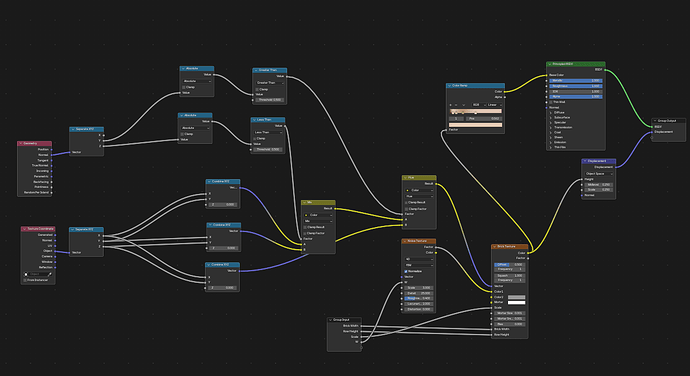Screen dimensions: 690x376
Task: Collapse the Geometry node
Action: [21, 144]
